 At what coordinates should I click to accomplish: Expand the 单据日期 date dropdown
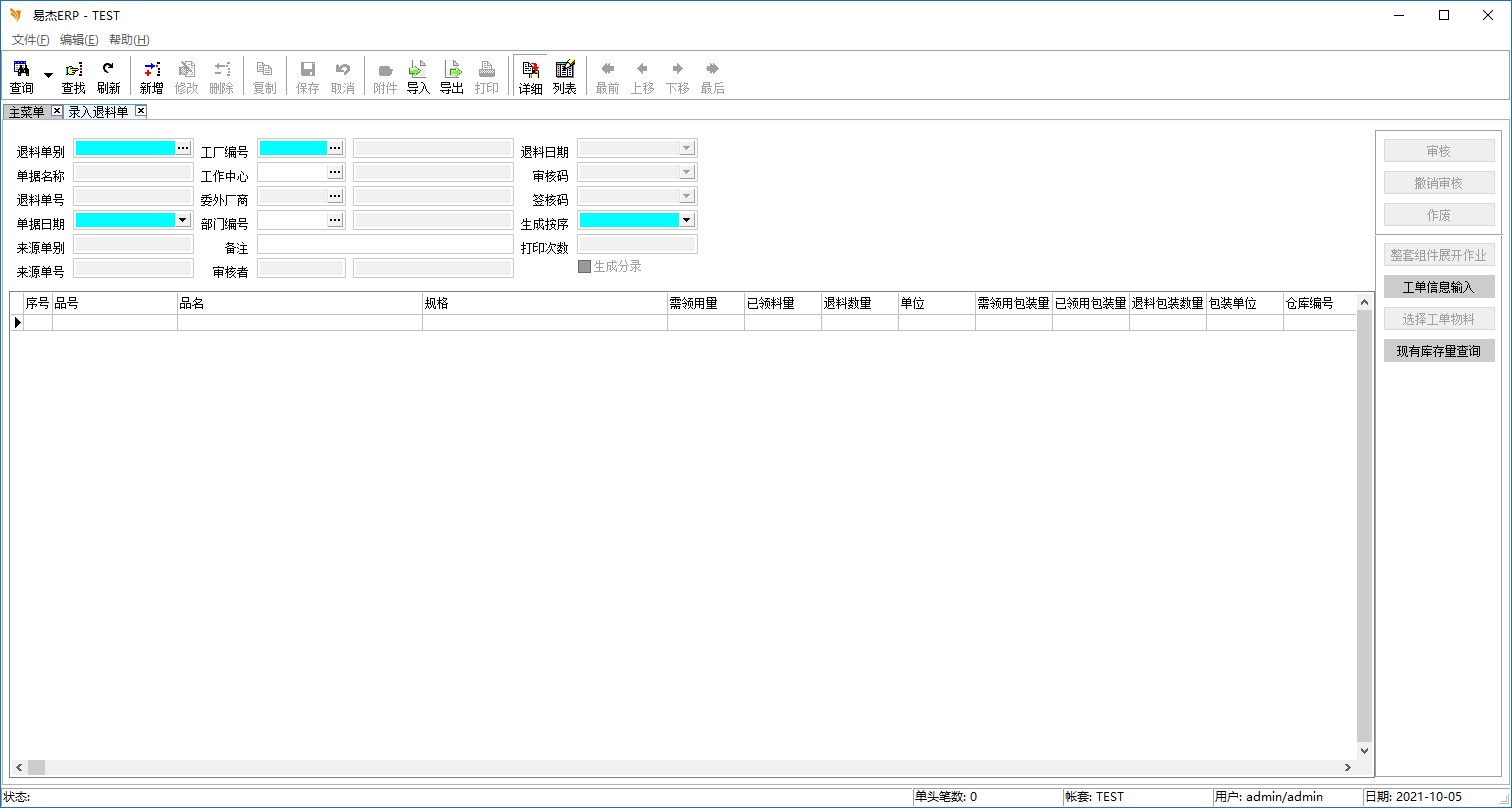(182, 220)
